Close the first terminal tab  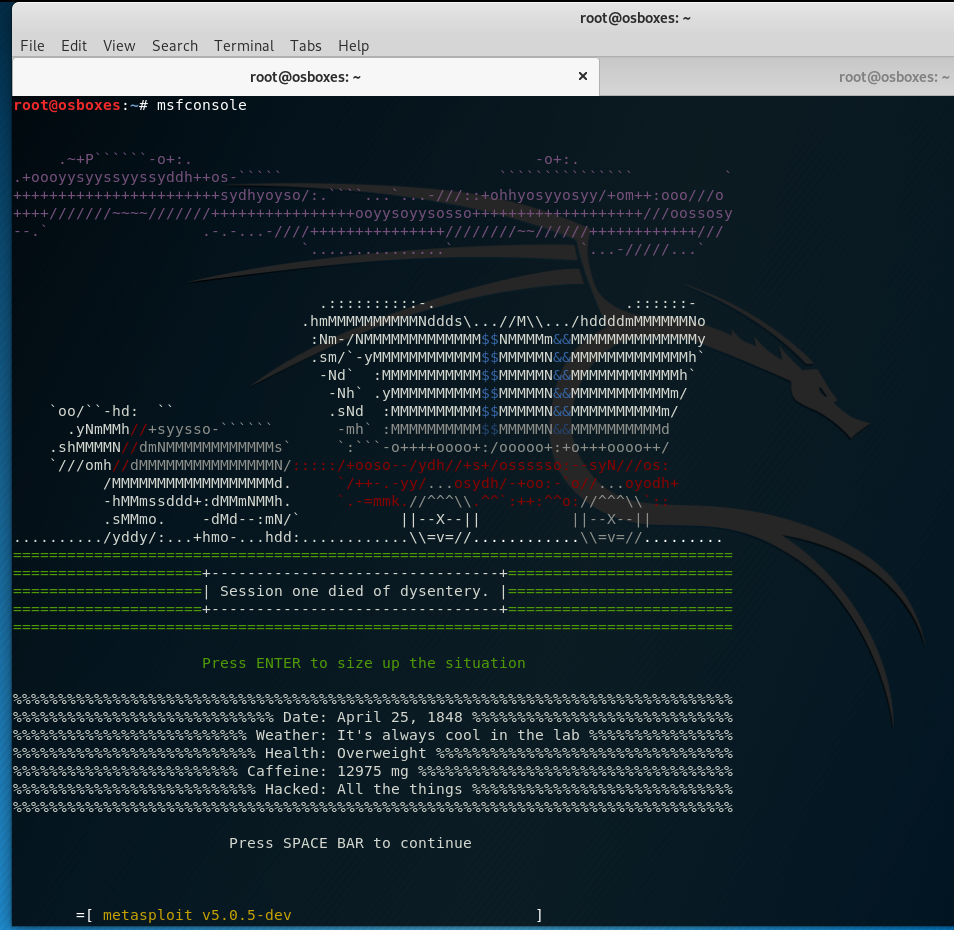pos(583,75)
